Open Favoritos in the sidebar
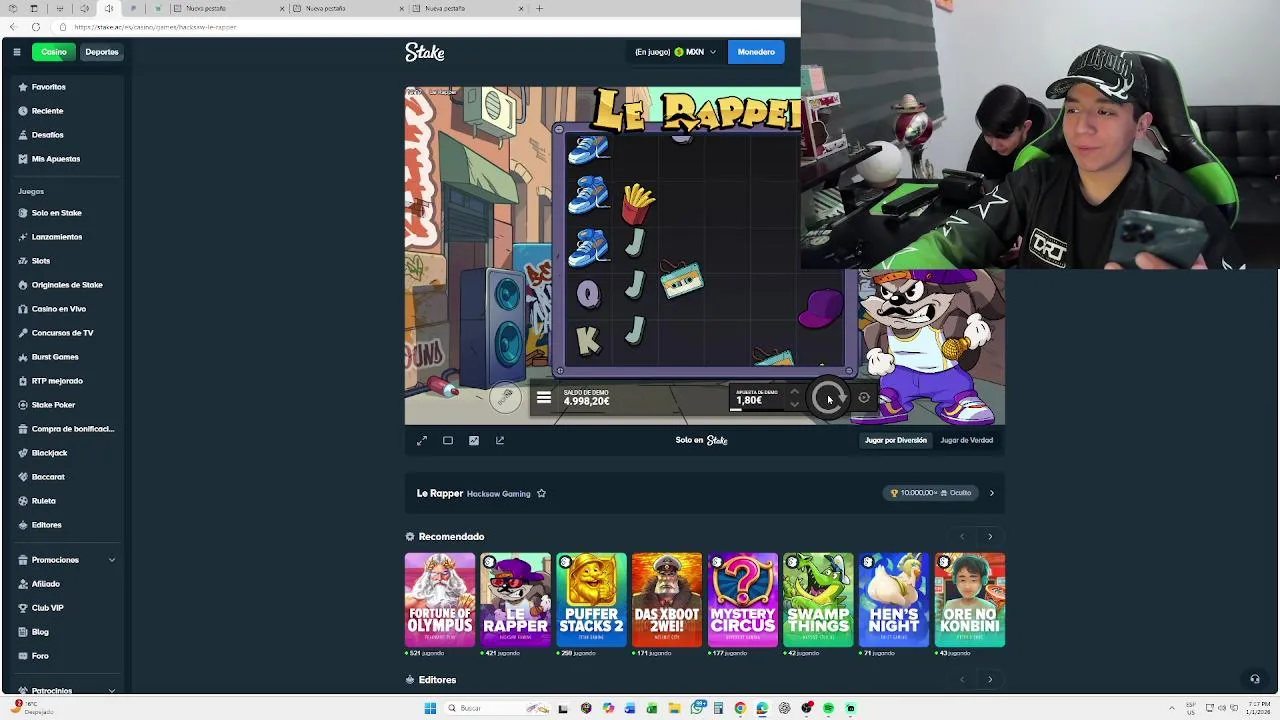Viewport: 1280px width, 720px height. point(48,87)
